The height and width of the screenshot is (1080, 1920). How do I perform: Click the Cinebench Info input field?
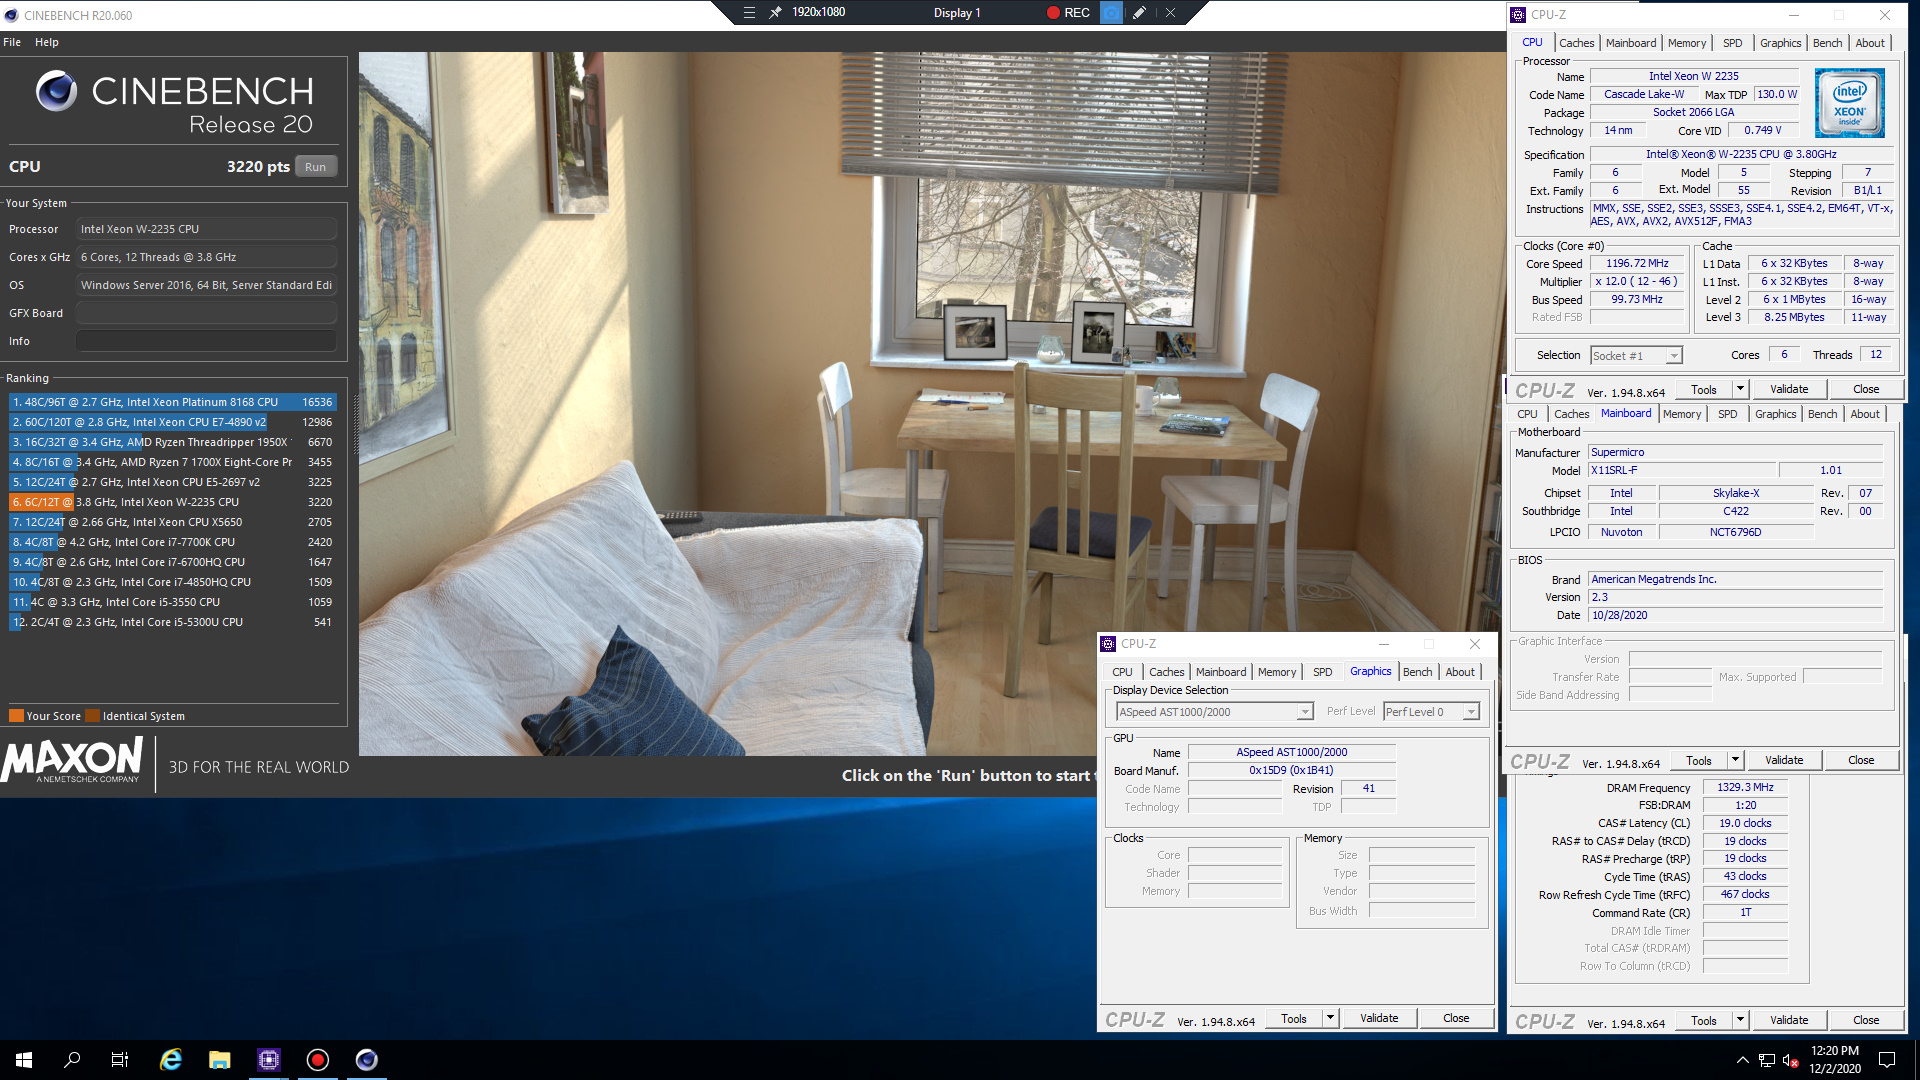206,341
